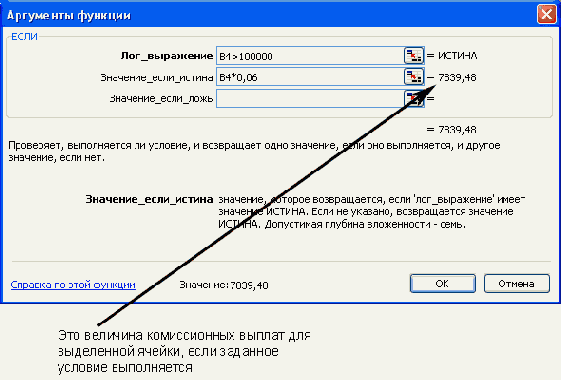The image size is (561, 380).
Task: Click the Значение result text at the bottom
Action: [x=224, y=285]
